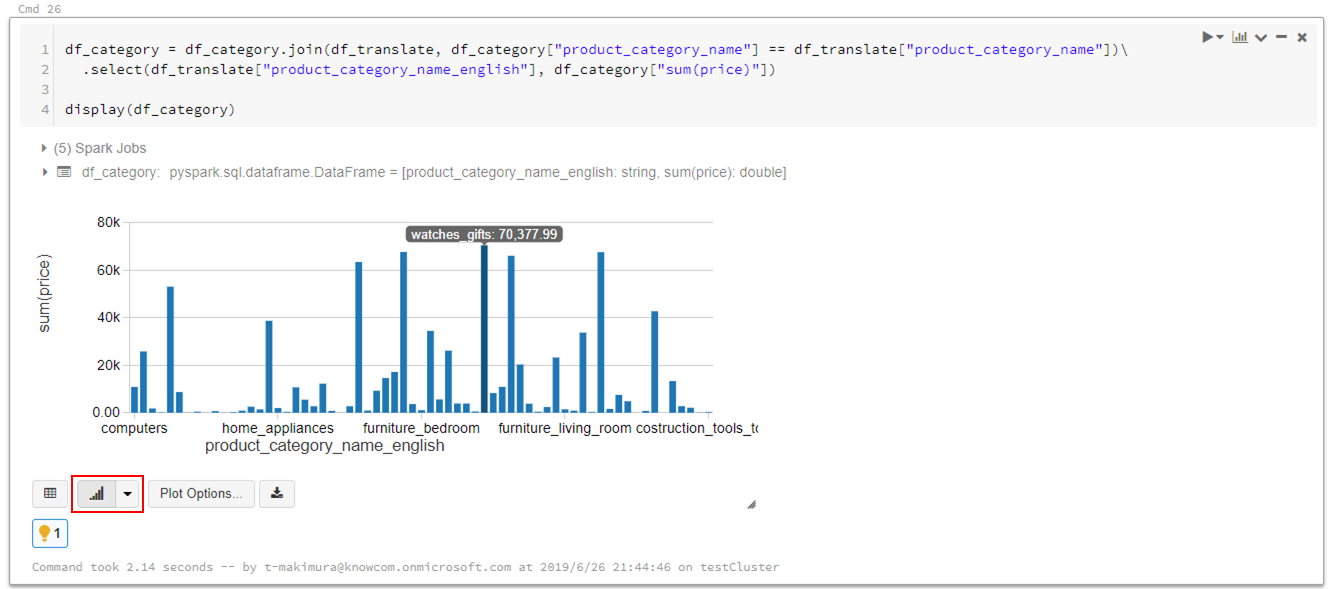Click the tall furniture_living_room bar
Screen dimensions: 1330x589
[601, 332]
